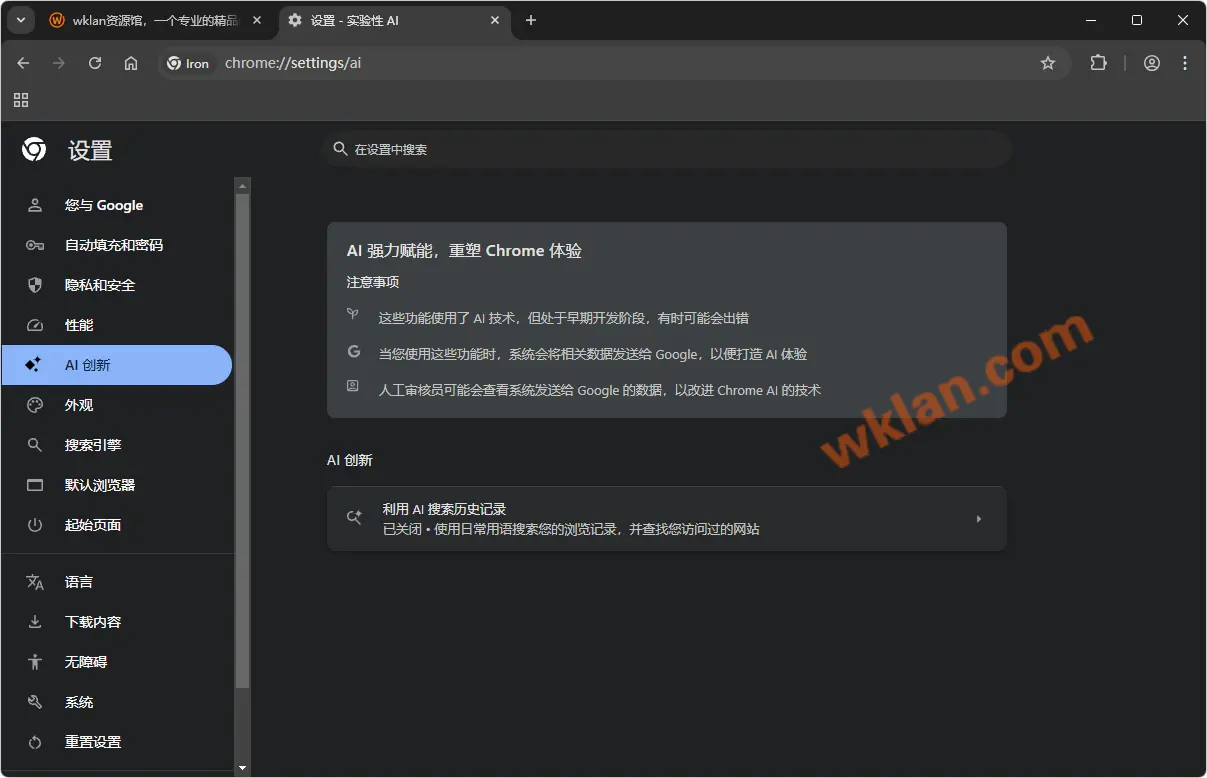The height and width of the screenshot is (778, 1207).
Task: Click the address bar URL chrome://settings/ai
Action: (293, 63)
